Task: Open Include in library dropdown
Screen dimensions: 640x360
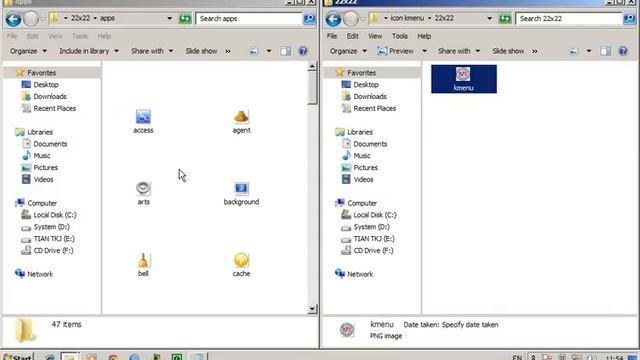Action: pyautogui.click(x=89, y=51)
